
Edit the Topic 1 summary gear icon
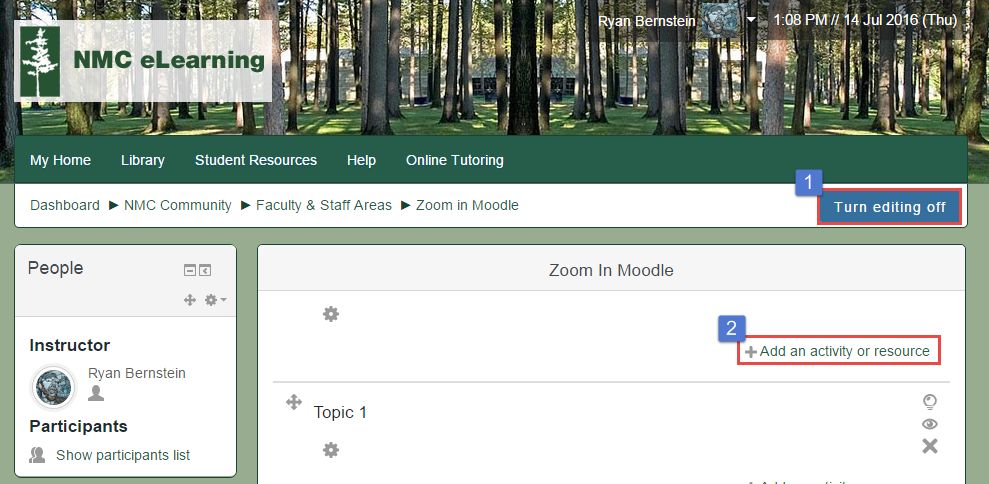tap(331, 450)
